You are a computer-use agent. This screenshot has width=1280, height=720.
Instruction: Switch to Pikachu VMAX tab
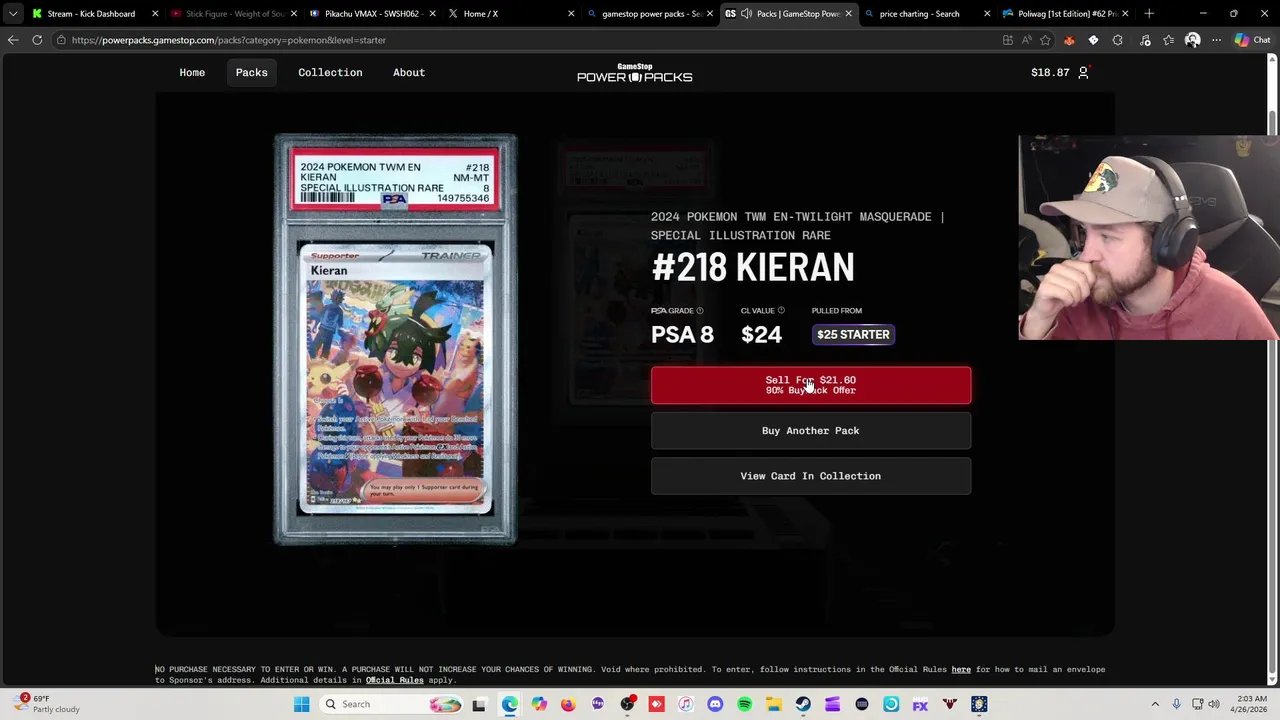372,14
